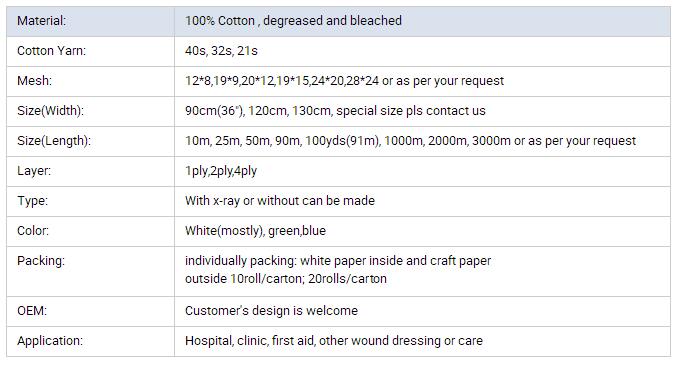Click the Cotton Yarn row label
679x369 pixels.
click(52, 51)
